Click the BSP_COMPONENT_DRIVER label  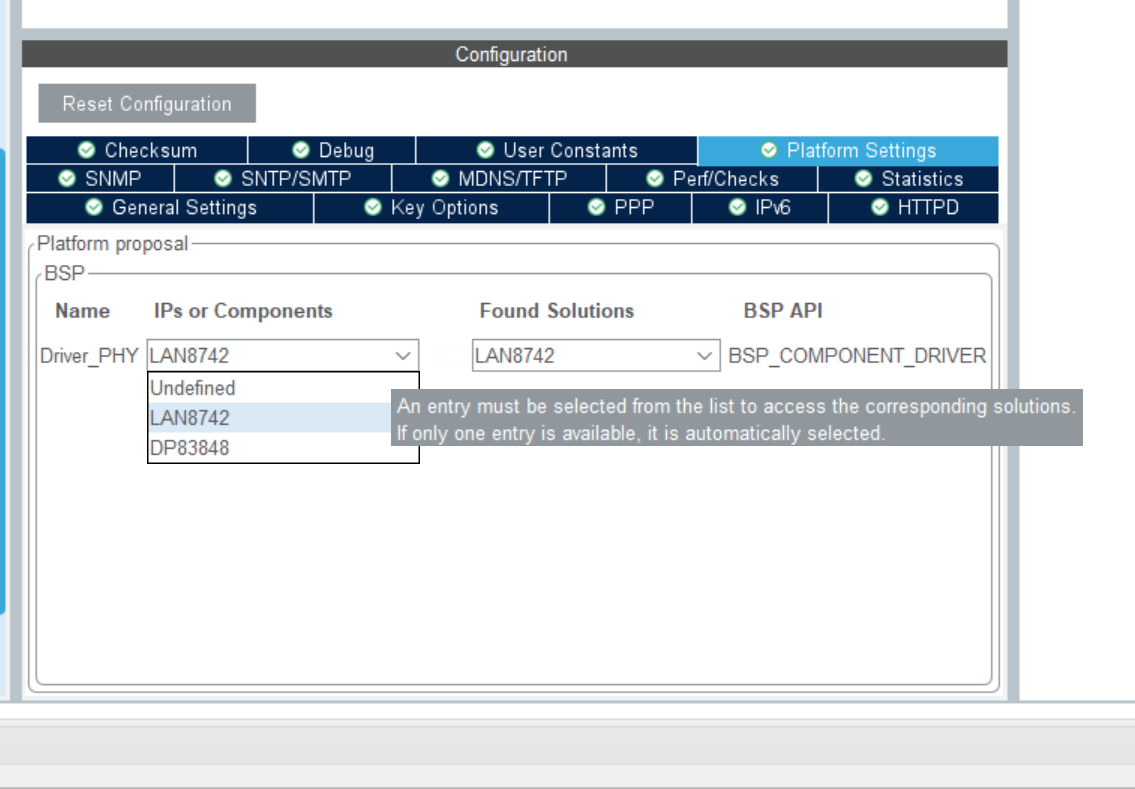click(x=856, y=356)
